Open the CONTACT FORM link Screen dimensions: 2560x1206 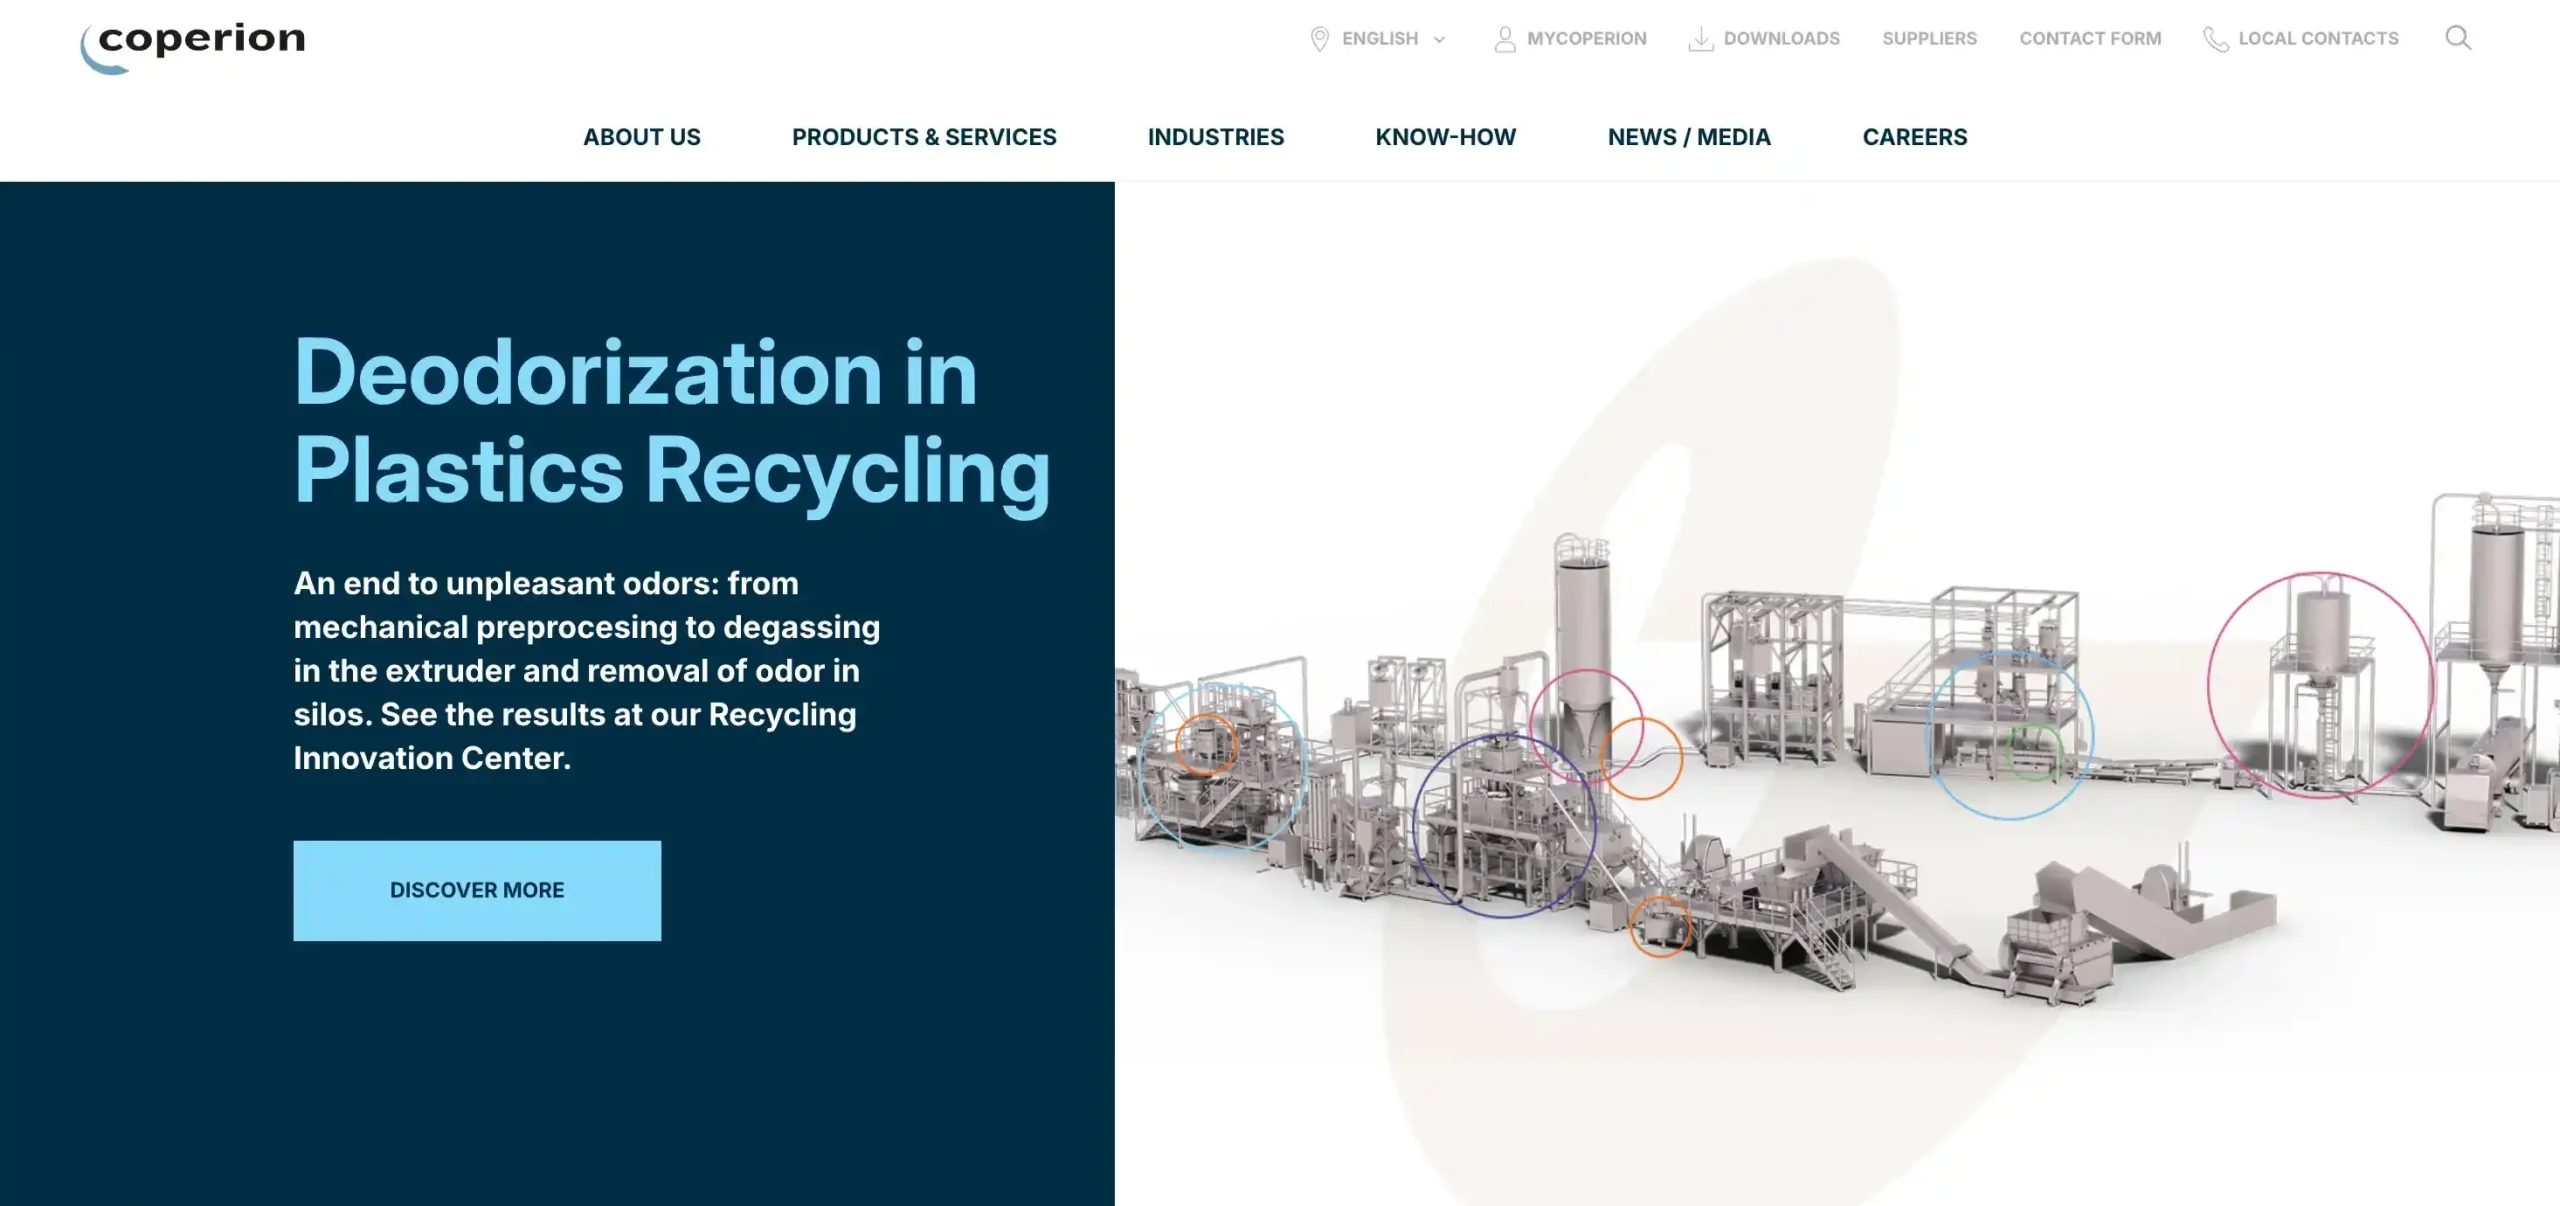[2090, 39]
